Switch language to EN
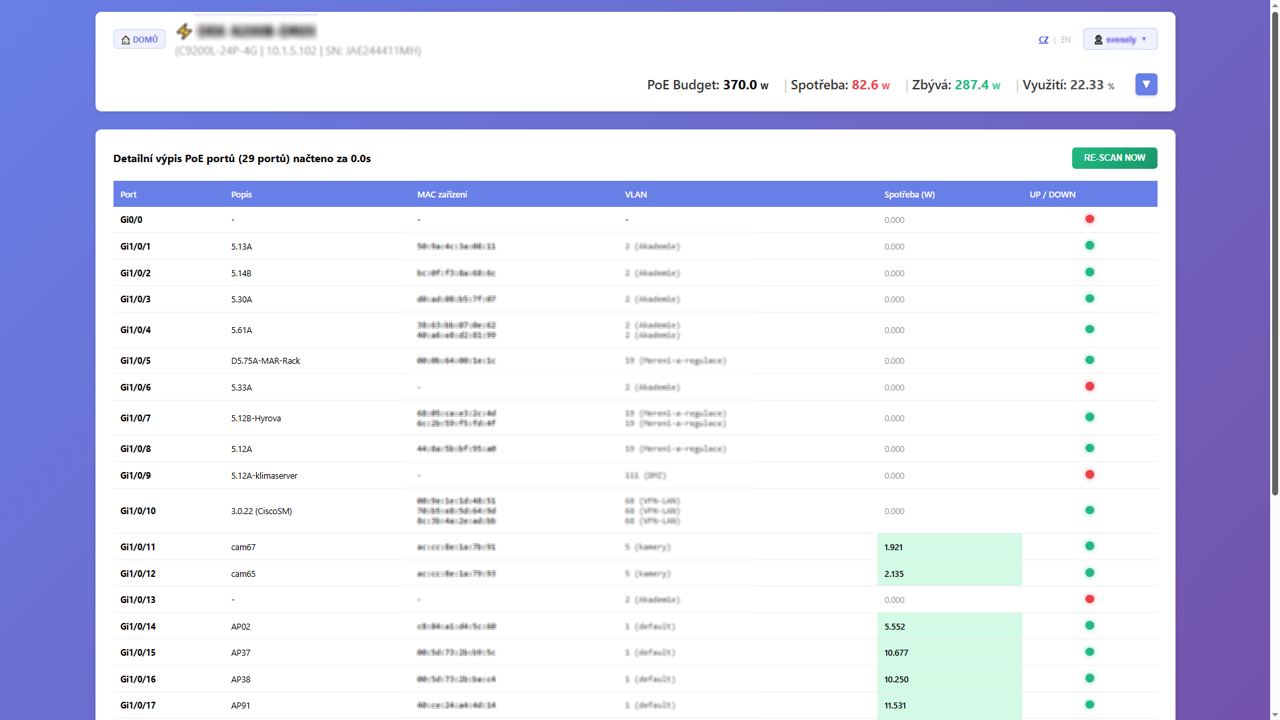The image size is (1280, 720). (x=1065, y=40)
